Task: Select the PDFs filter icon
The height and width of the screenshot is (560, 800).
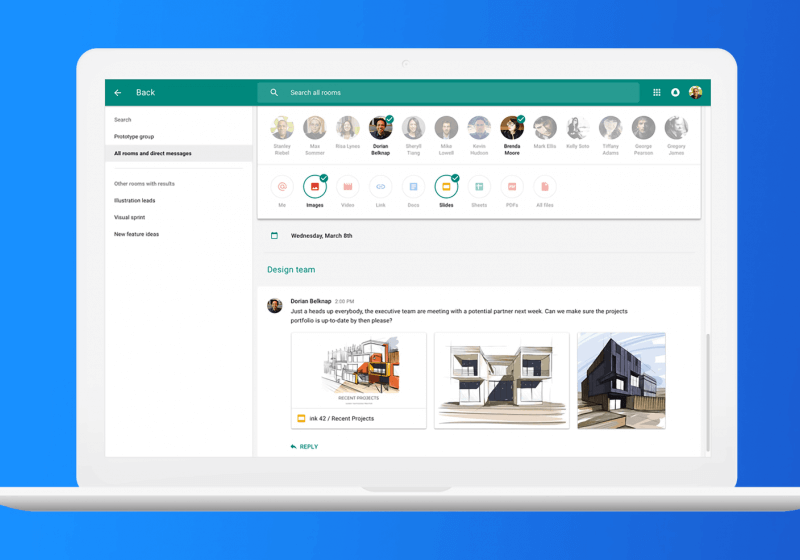Action: 512,187
